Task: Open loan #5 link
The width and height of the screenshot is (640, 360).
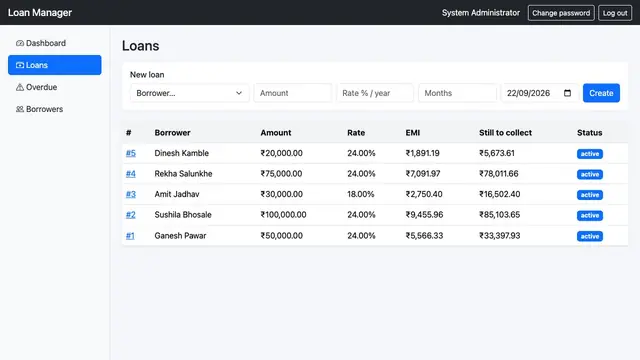Action: click(131, 153)
